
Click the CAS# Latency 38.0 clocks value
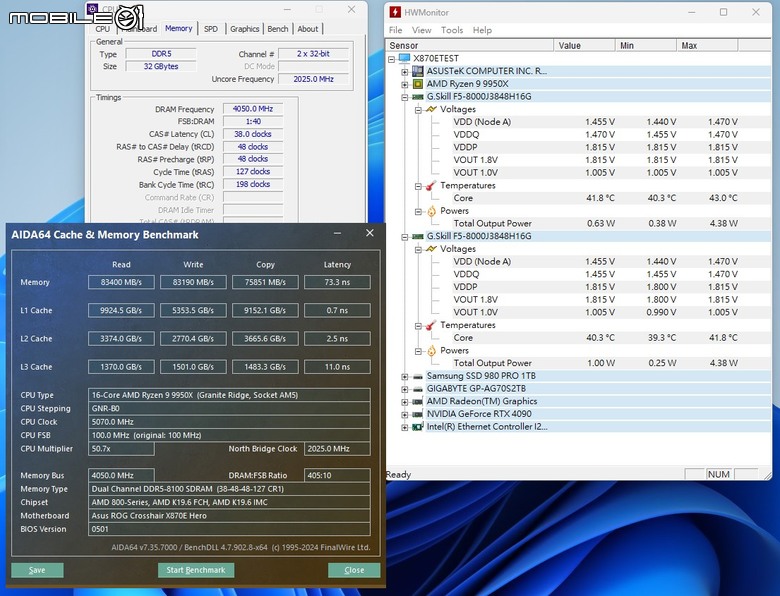[x=253, y=134]
